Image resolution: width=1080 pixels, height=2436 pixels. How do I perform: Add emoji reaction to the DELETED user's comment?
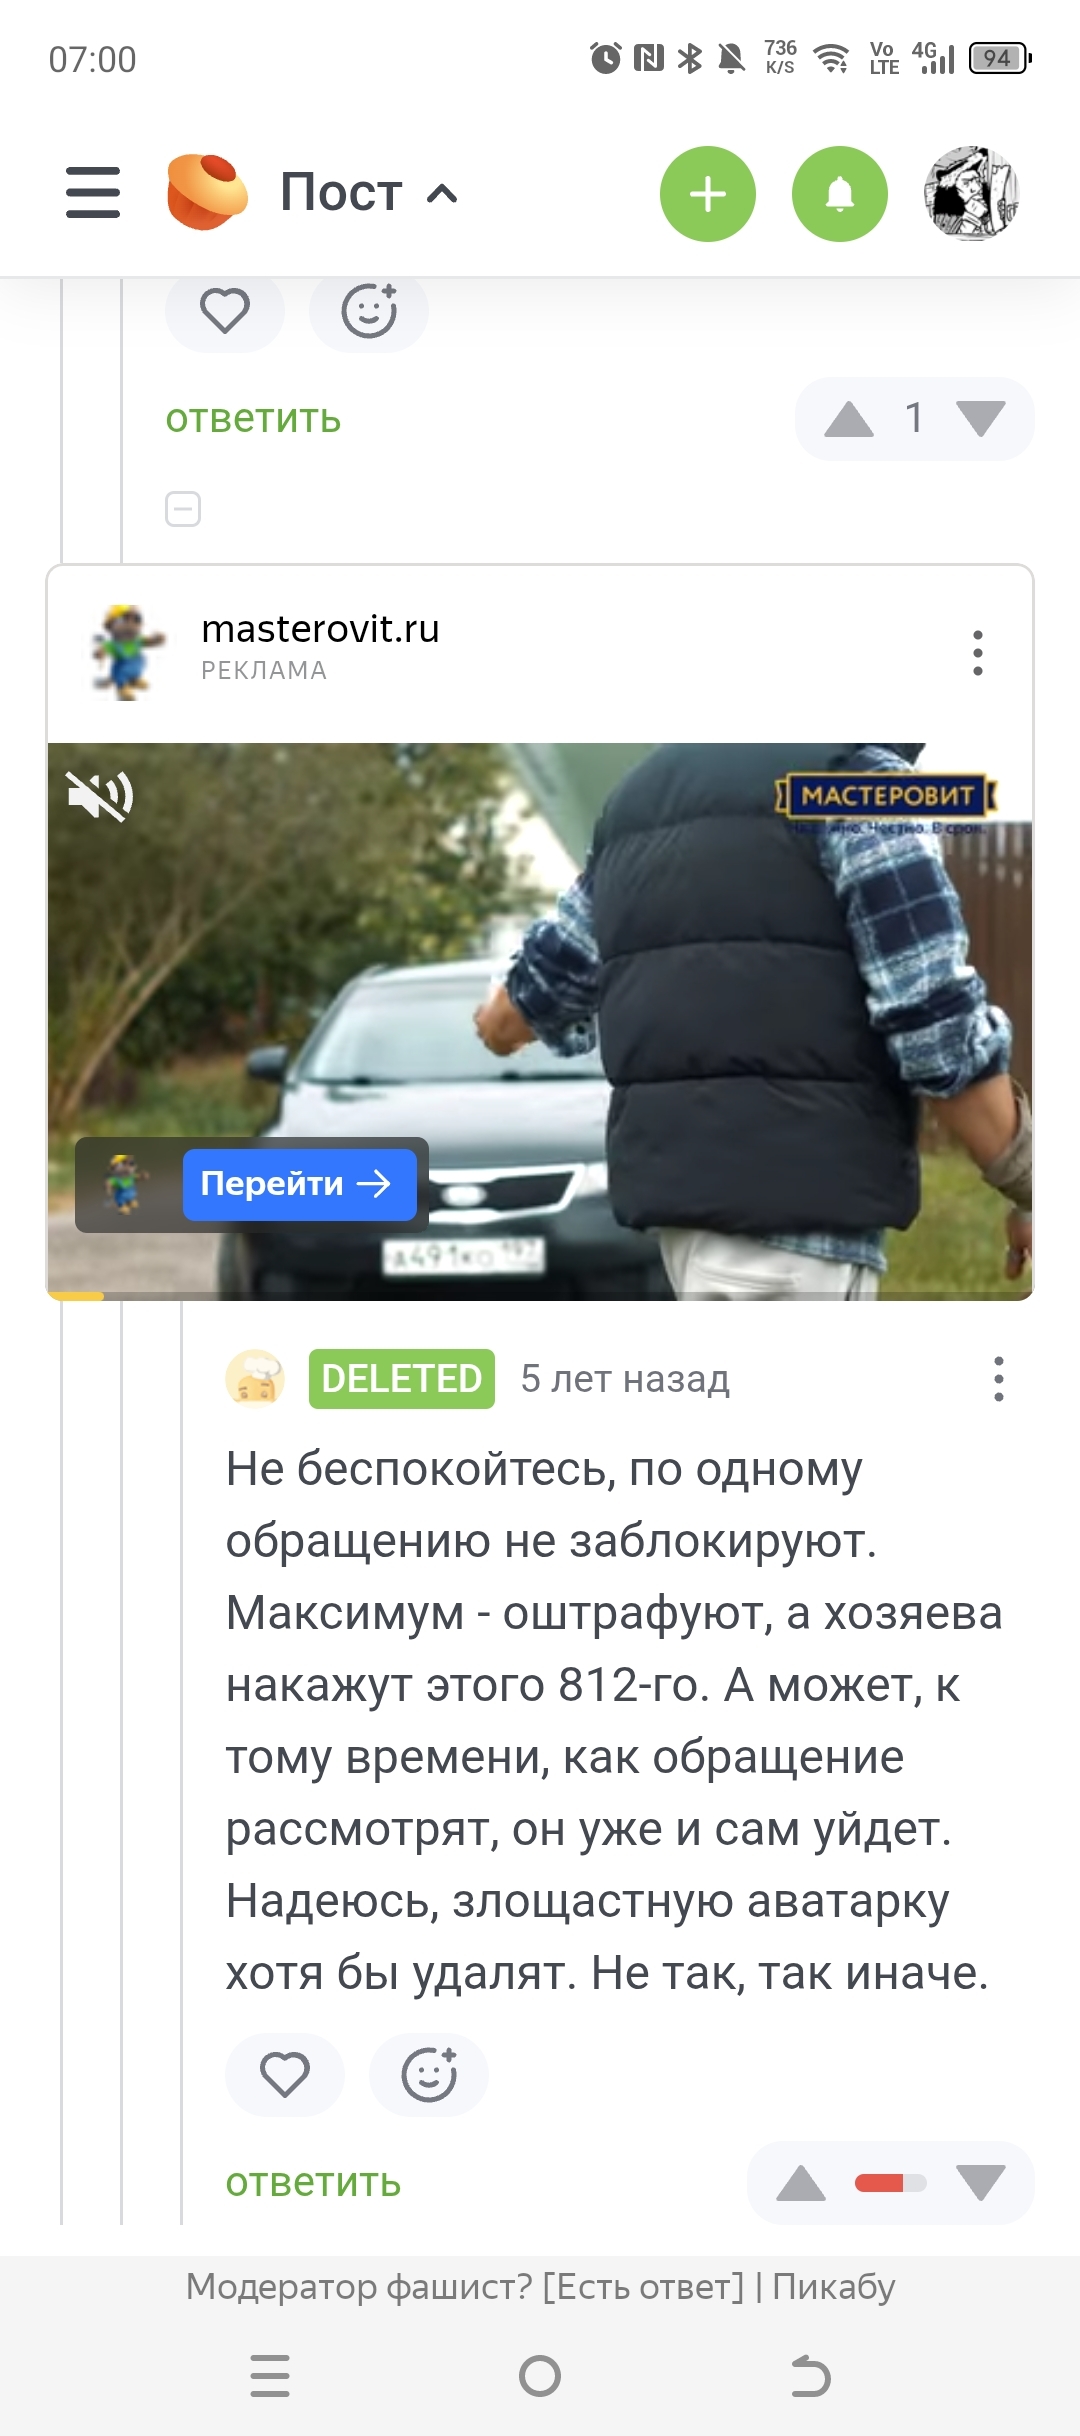[429, 2075]
